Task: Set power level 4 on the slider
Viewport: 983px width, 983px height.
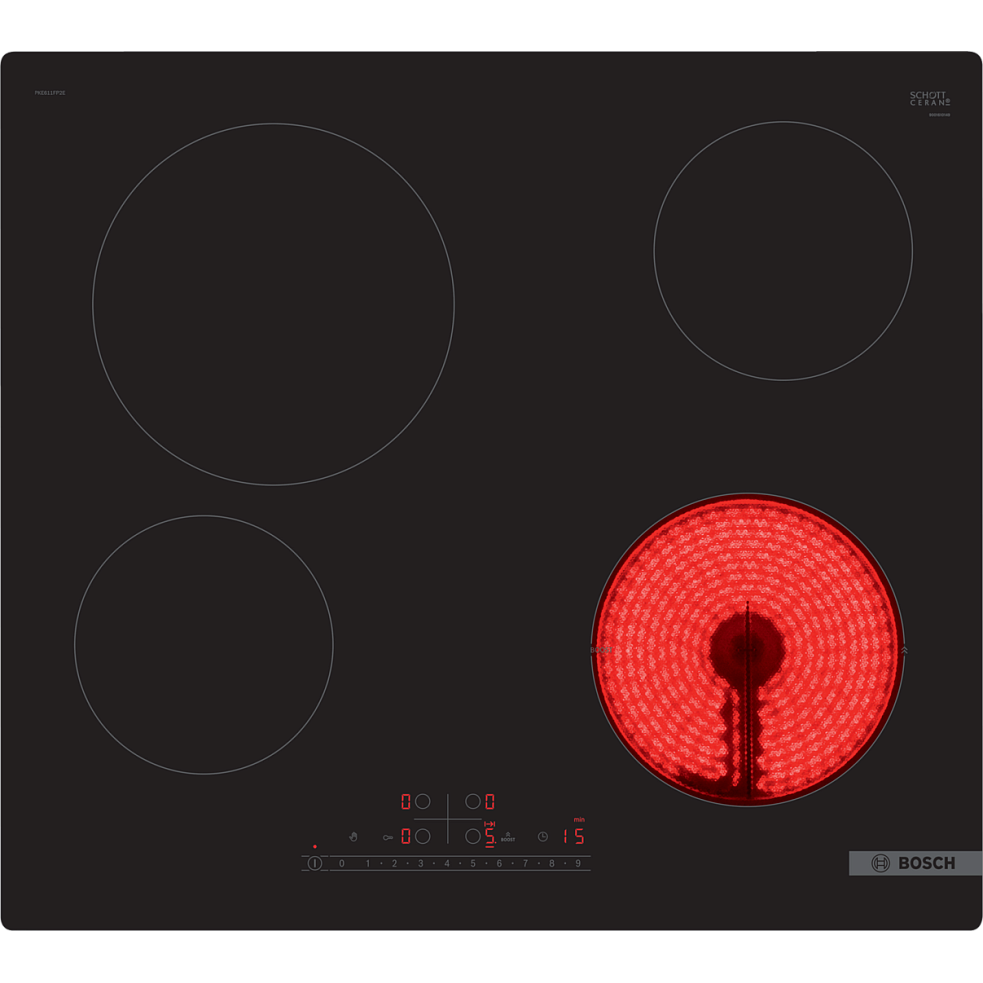Action: pos(447,863)
